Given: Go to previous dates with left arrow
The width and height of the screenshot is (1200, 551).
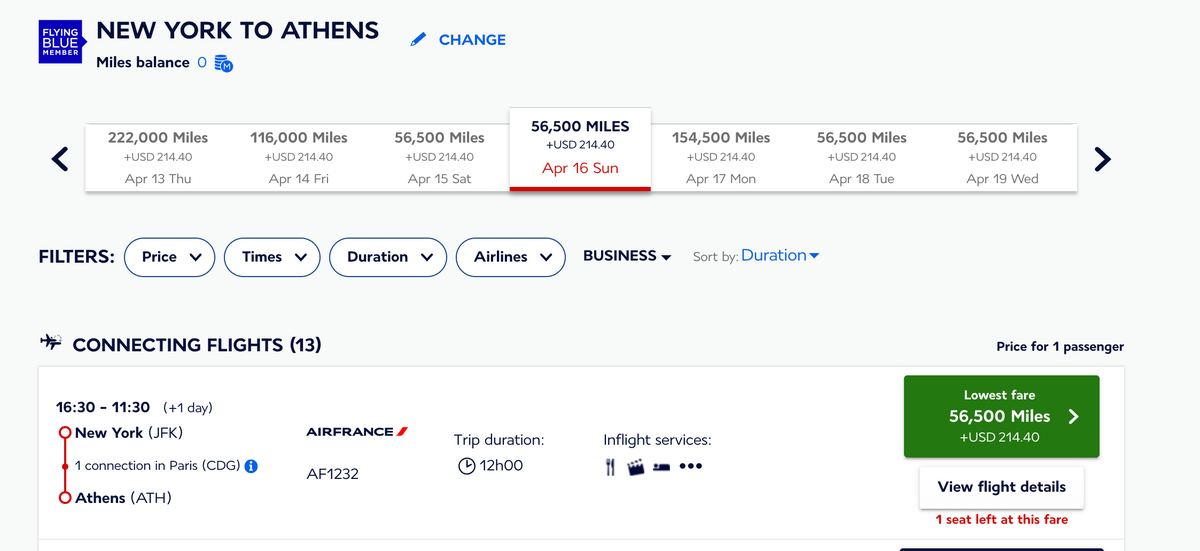Looking at the screenshot, I should pos(60,158).
